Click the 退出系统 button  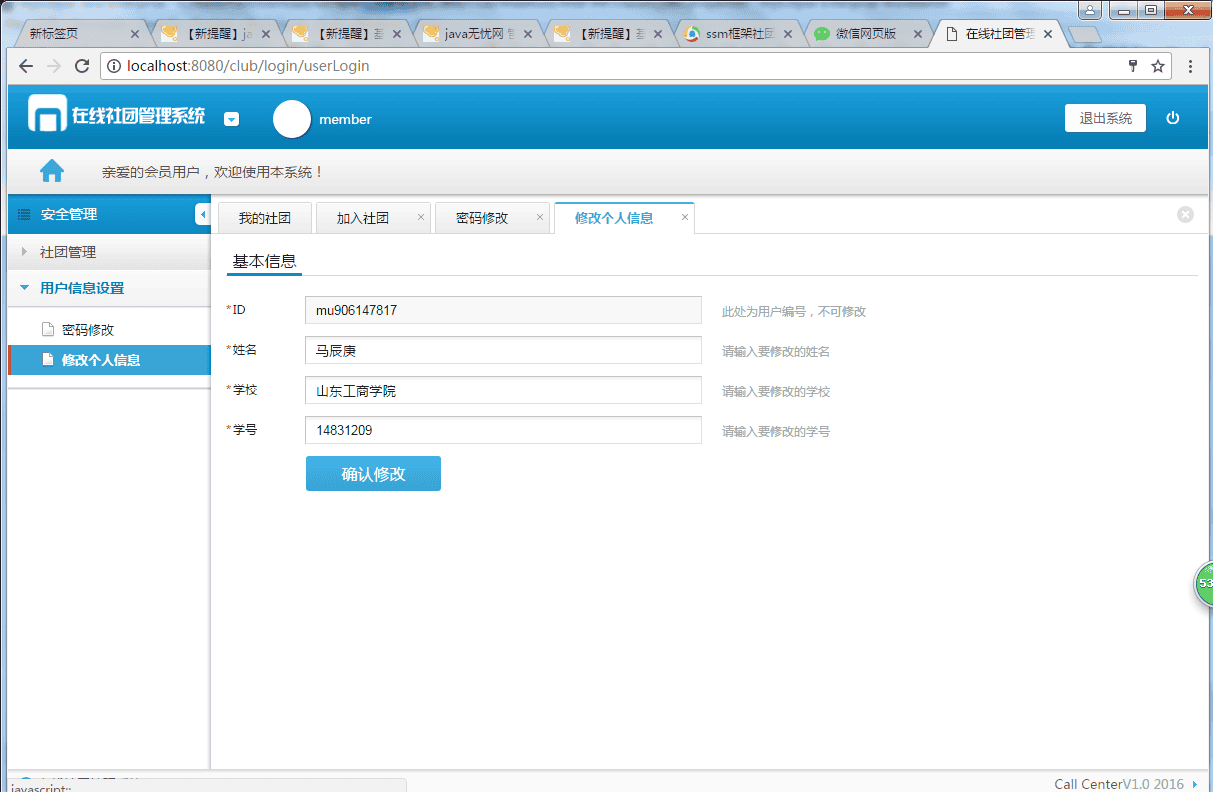[1105, 118]
